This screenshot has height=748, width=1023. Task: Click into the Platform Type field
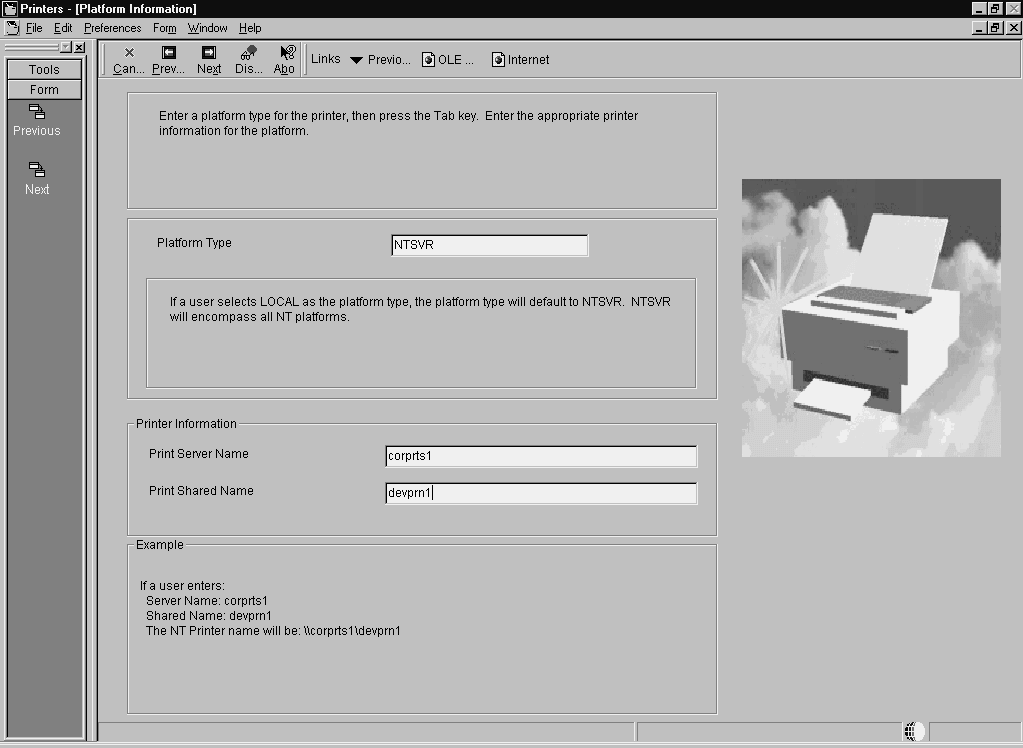(489, 245)
